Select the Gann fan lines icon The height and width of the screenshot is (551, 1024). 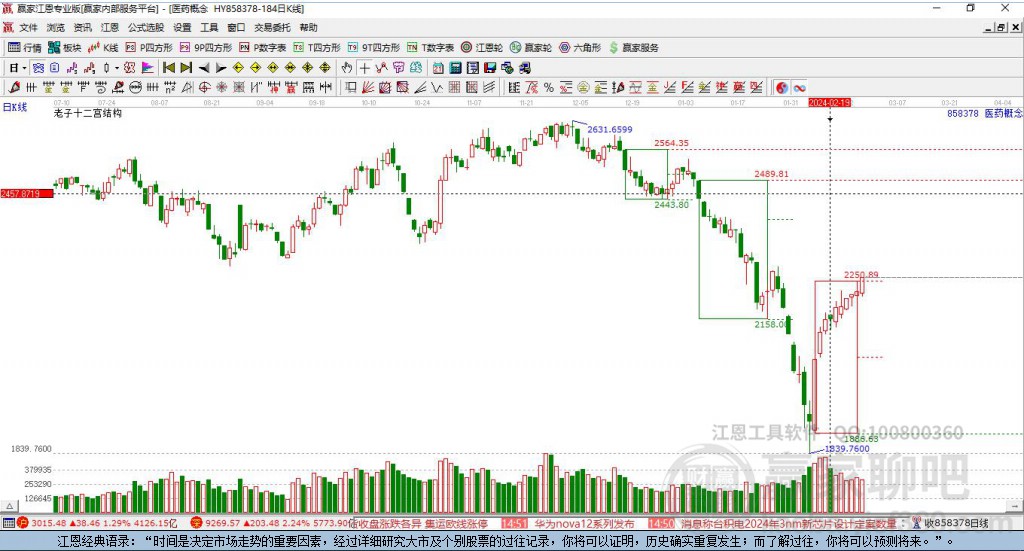(368, 87)
